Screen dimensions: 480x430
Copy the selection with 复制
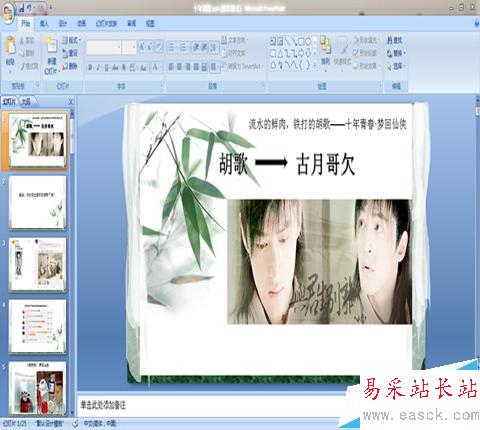(27, 53)
